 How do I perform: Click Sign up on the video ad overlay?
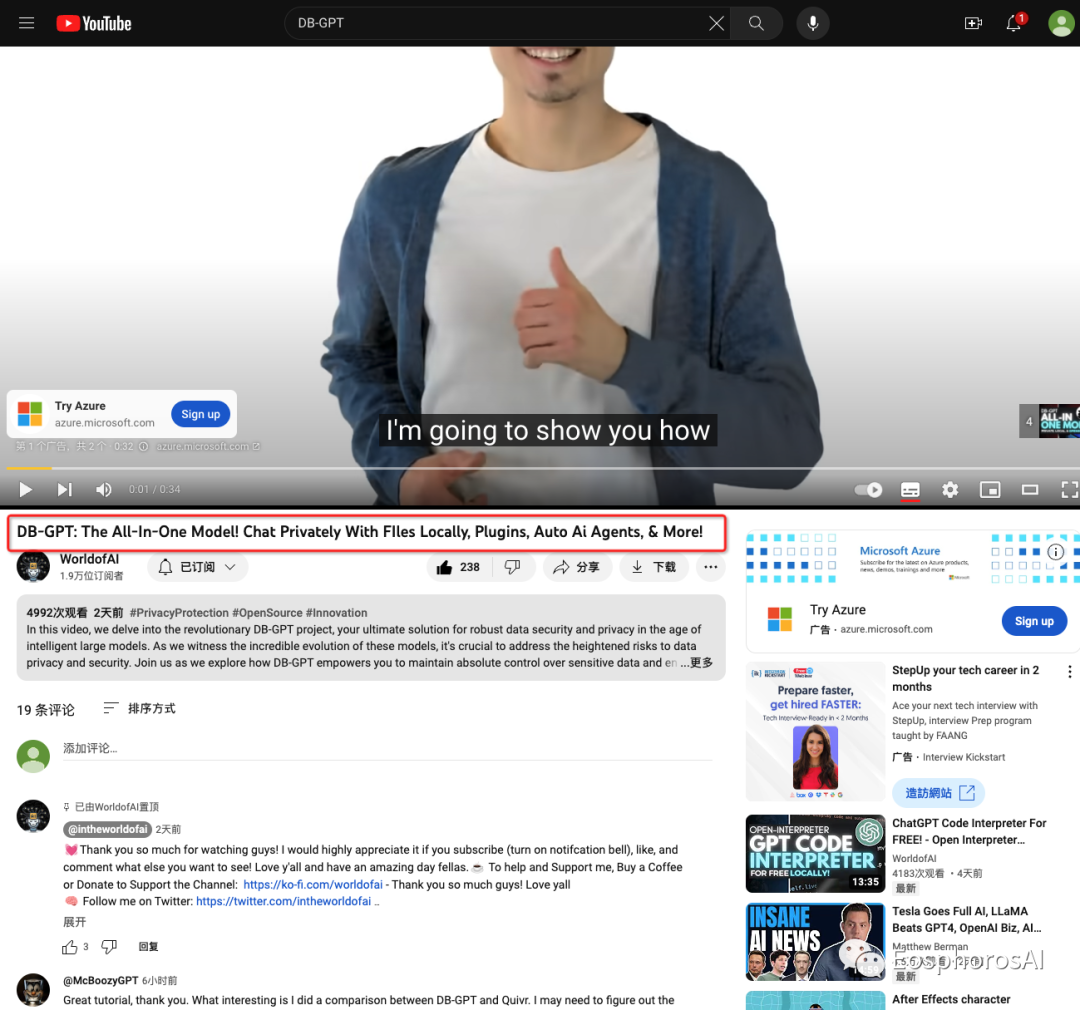200,414
